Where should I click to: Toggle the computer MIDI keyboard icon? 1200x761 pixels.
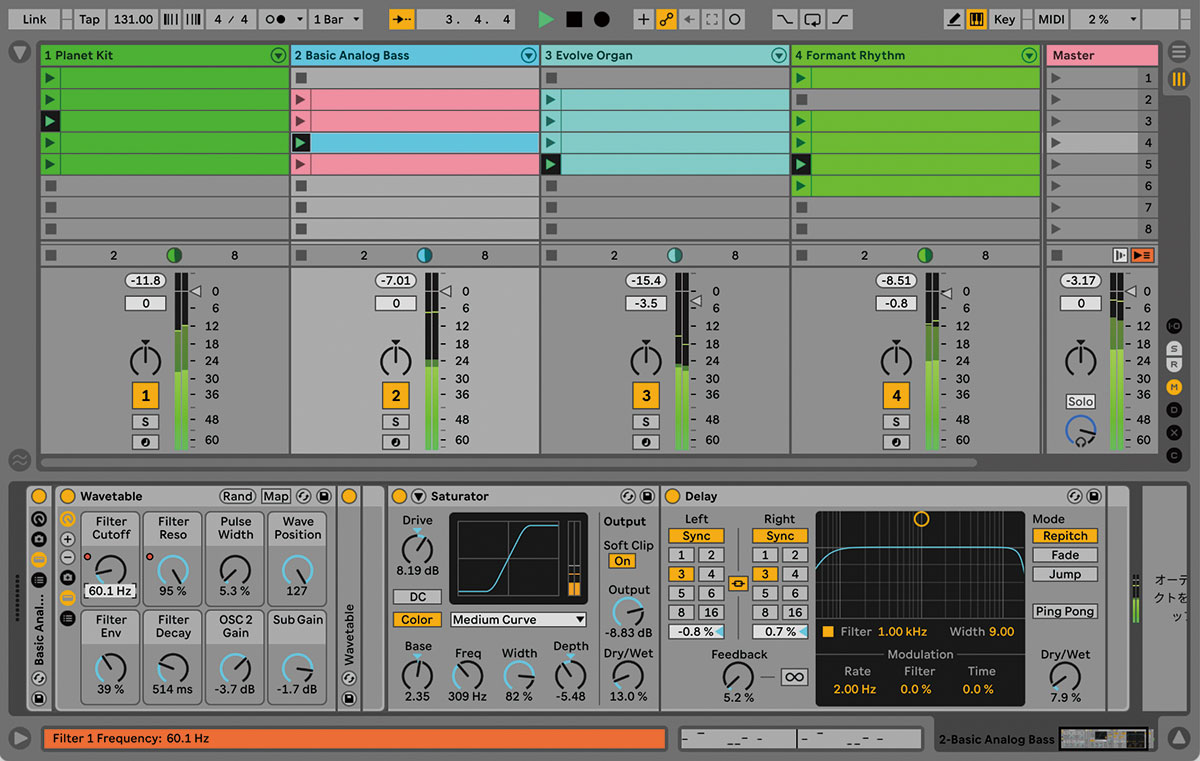pyautogui.click(x=977, y=19)
